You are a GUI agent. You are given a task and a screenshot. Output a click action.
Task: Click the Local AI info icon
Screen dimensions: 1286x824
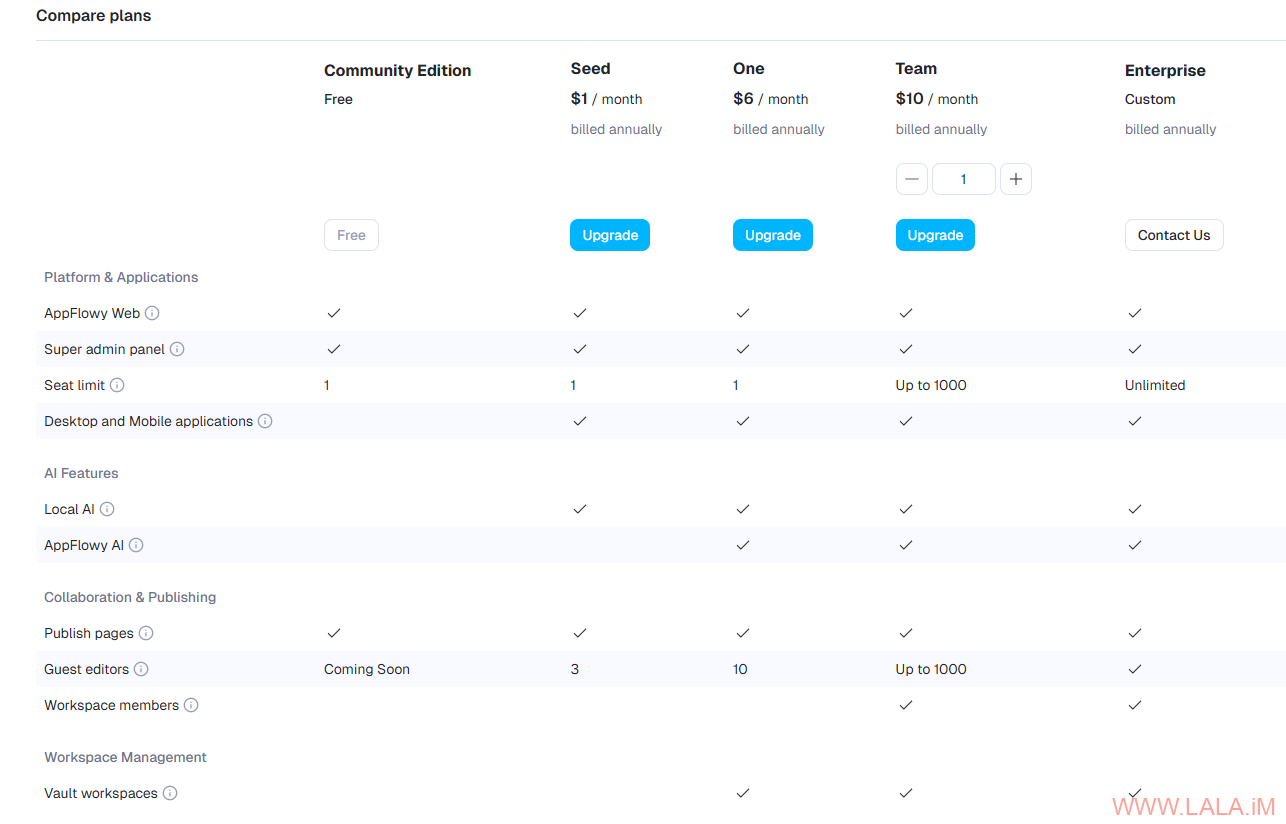tap(107, 509)
